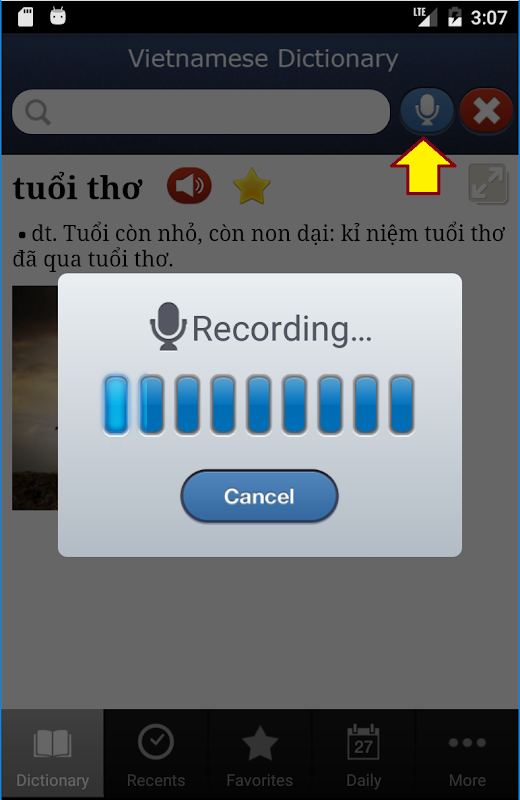
Task: Toggle the yellow favorite star for tuổi thơ
Action: [252, 187]
